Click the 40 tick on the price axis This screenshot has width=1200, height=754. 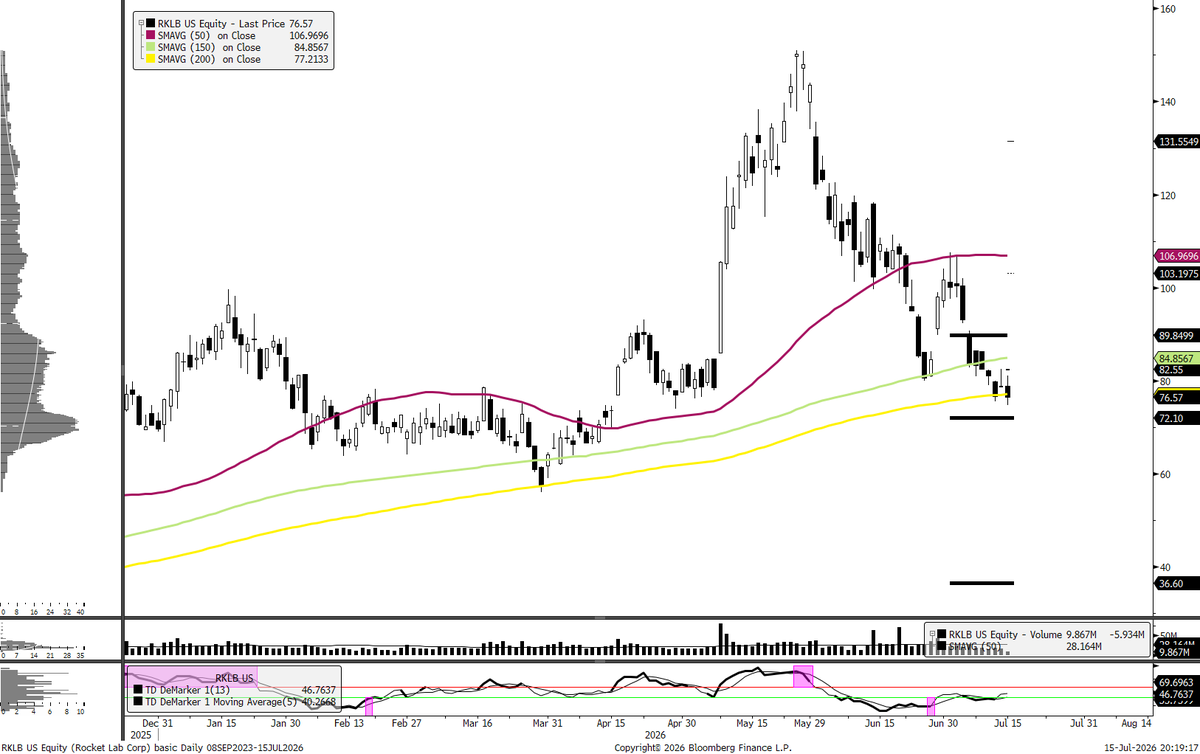[x=1165, y=567]
